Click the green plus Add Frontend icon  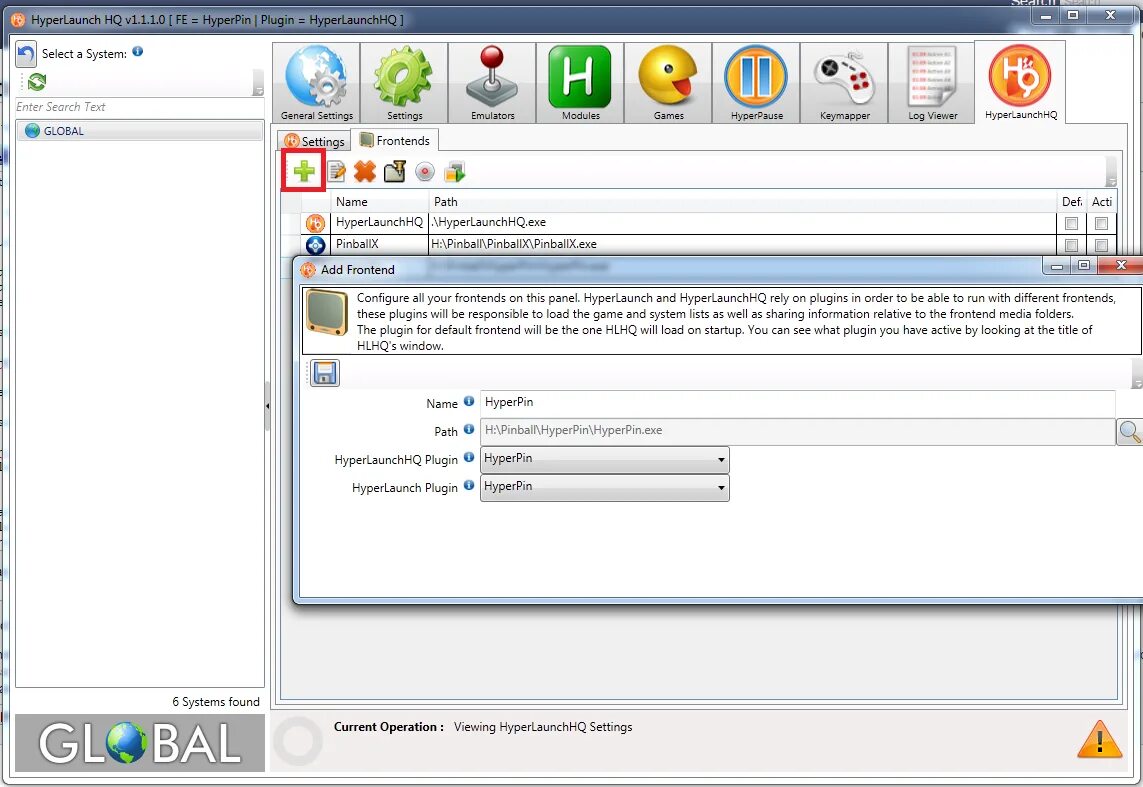304,171
